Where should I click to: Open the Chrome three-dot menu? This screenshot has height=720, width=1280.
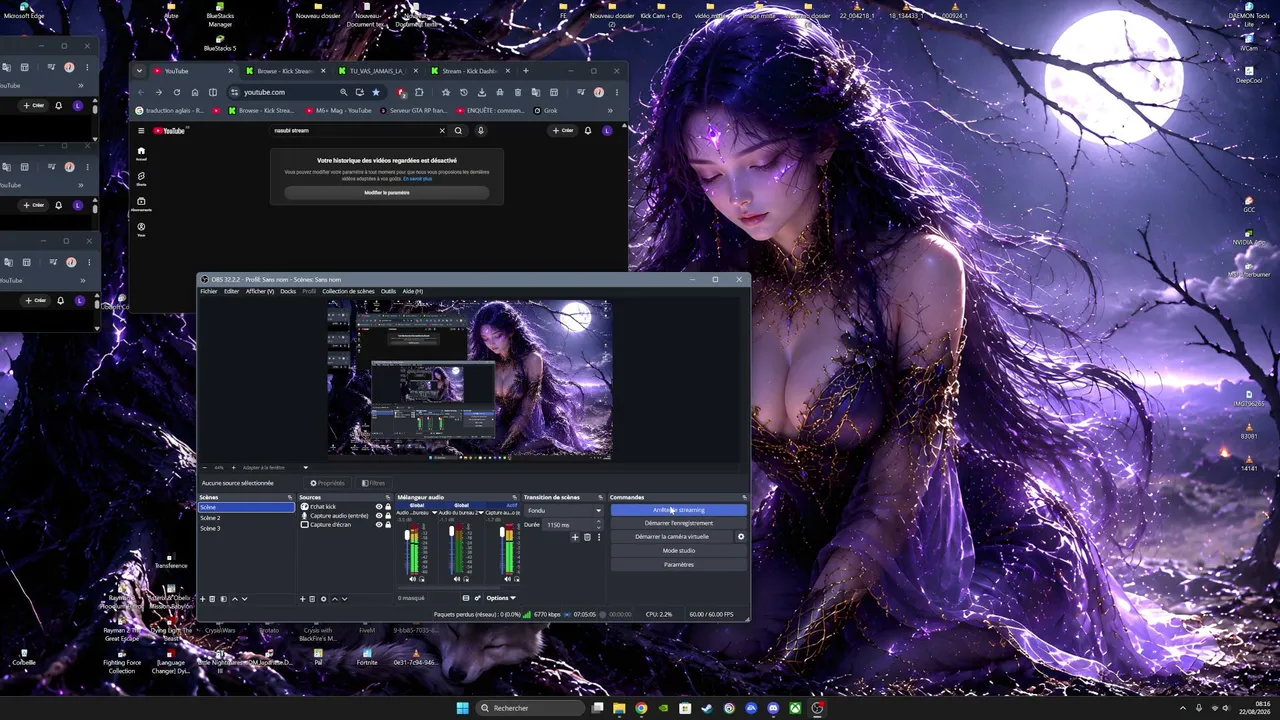[x=617, y=92]
